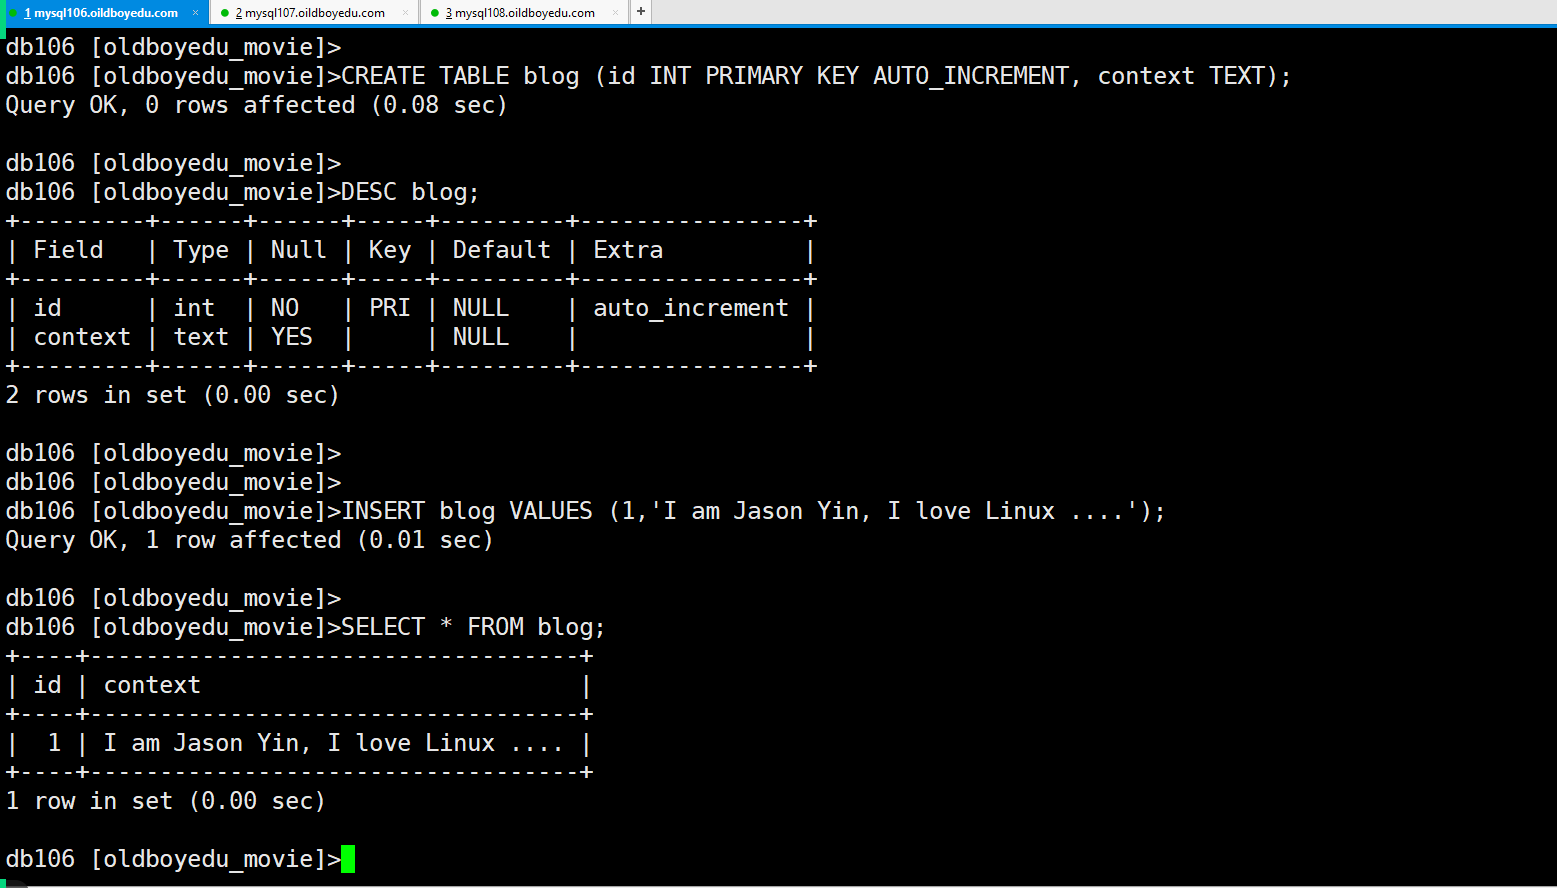
Task: Open a new session tab with plus button
Action: (x=641, y=12)
